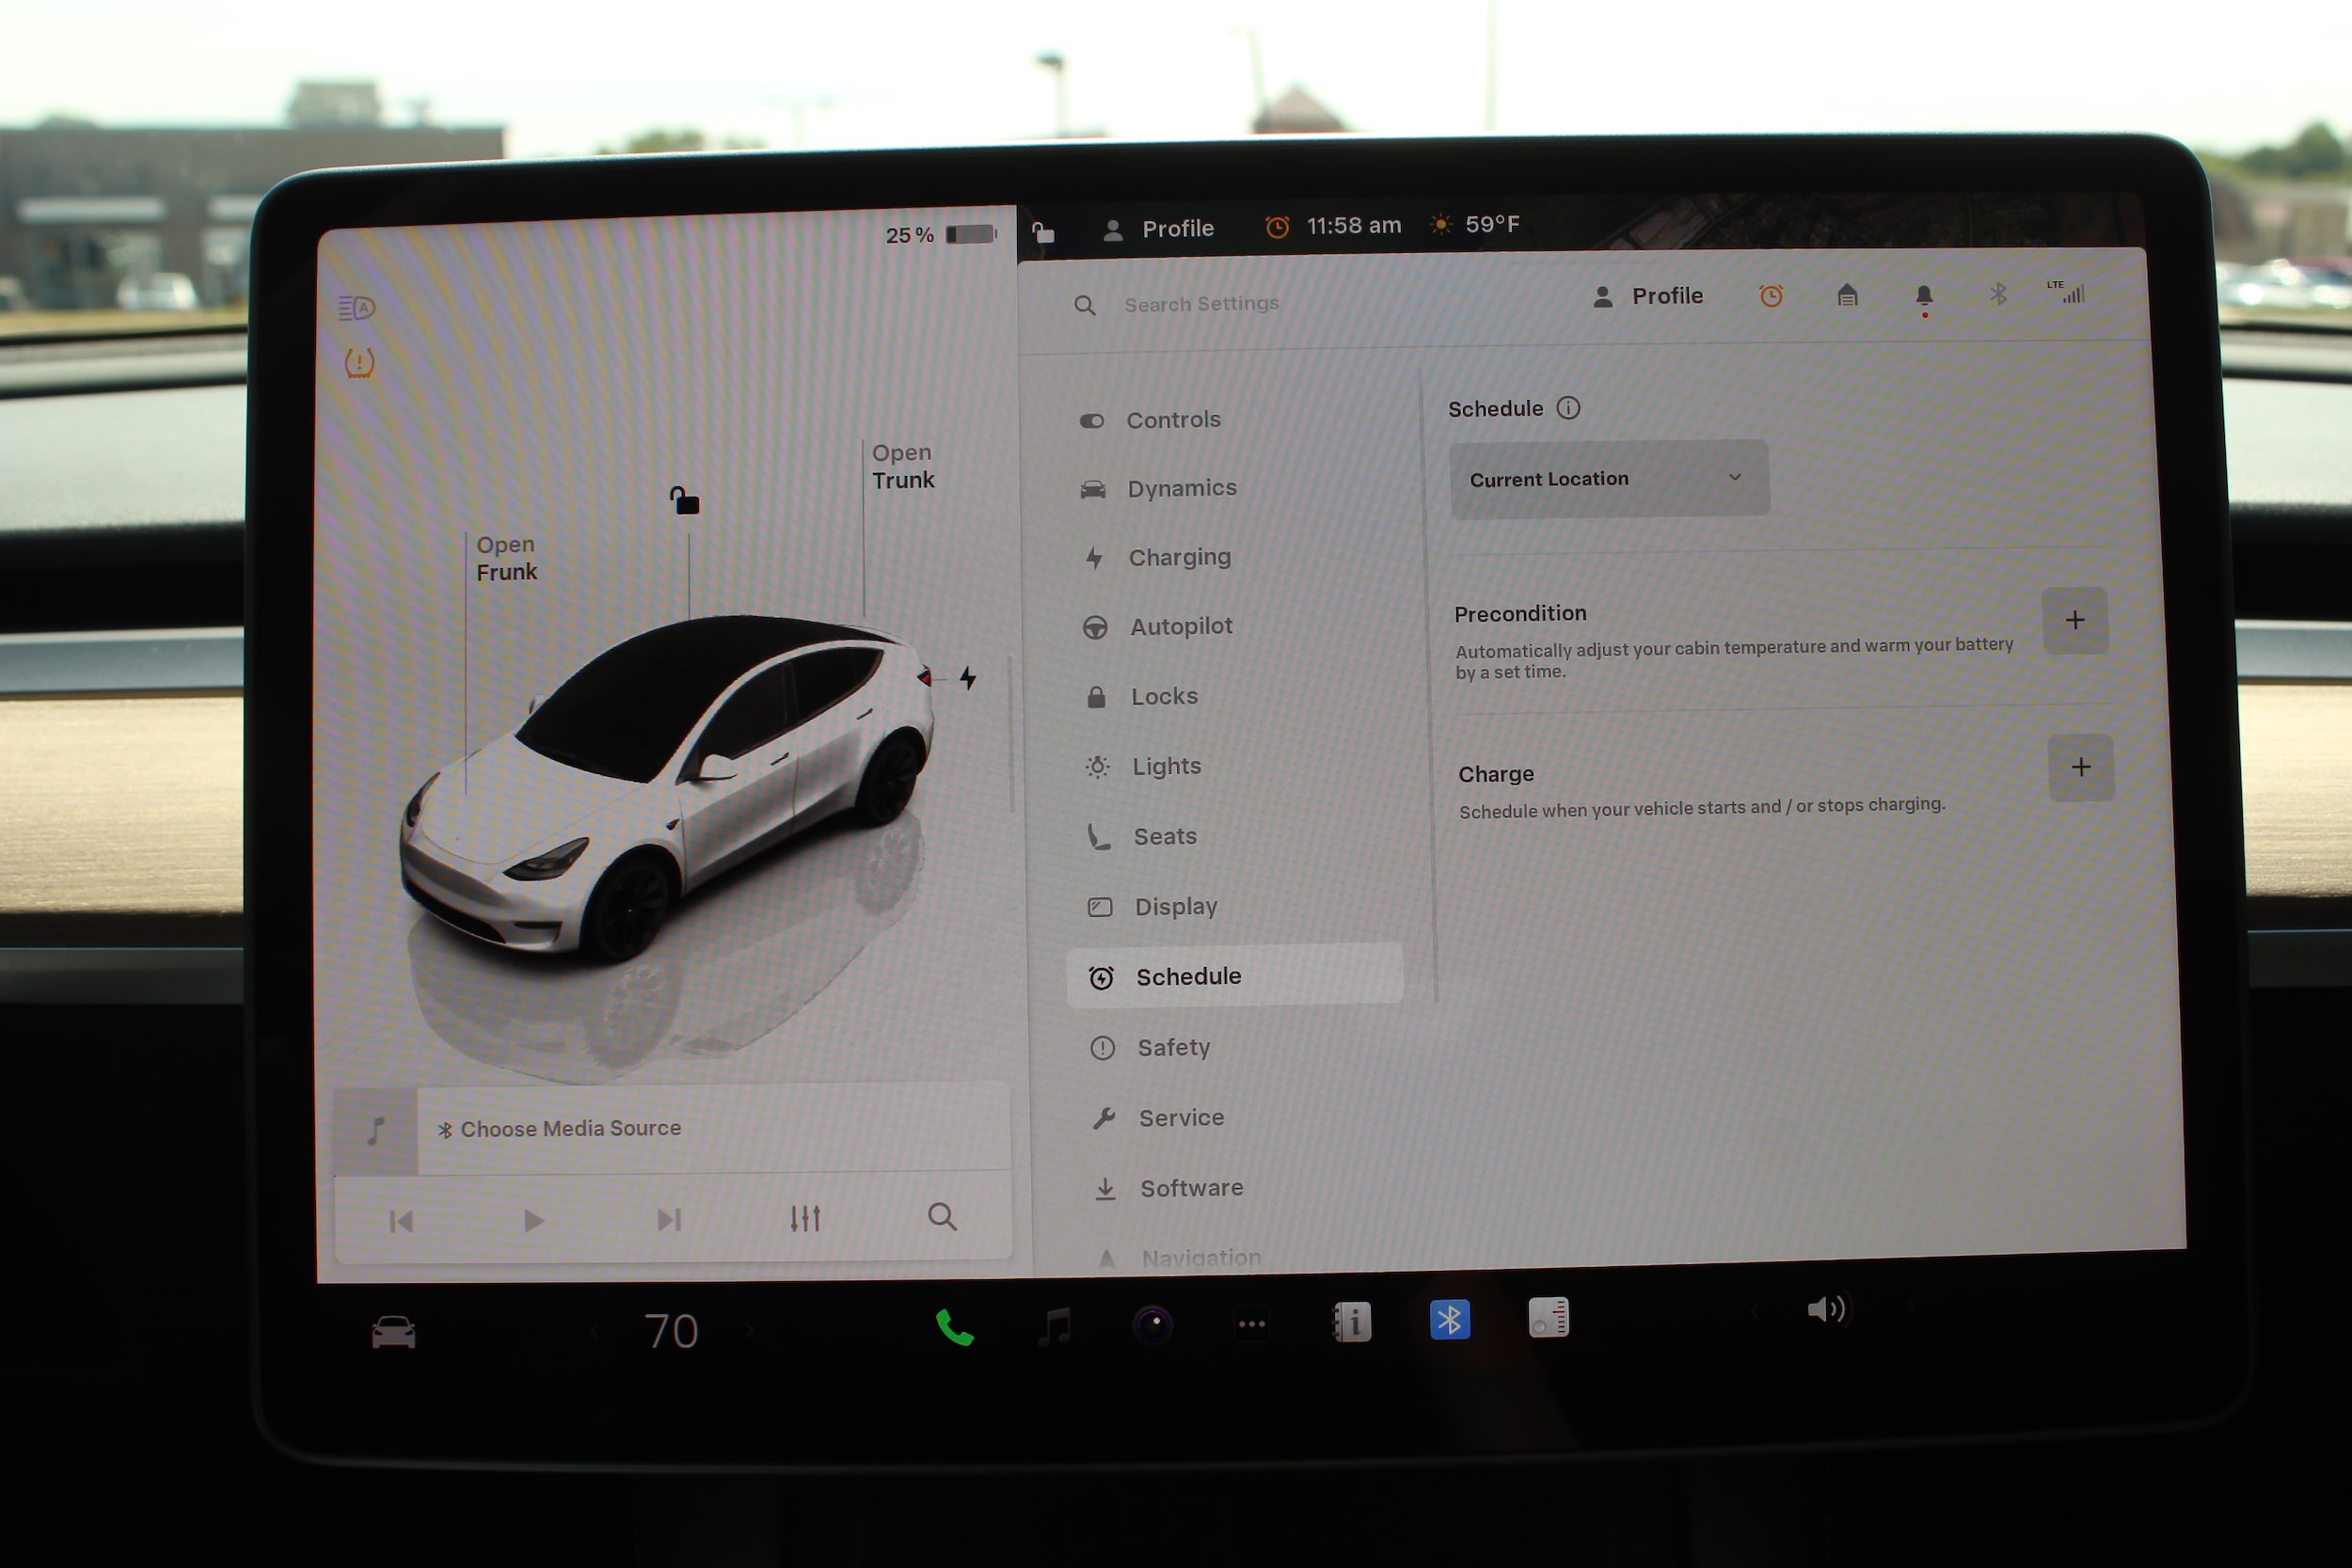Viewport: 2352px width, 1568px height.
Task: Add a Charge schedule with plus button
Action: [2081, 768]
